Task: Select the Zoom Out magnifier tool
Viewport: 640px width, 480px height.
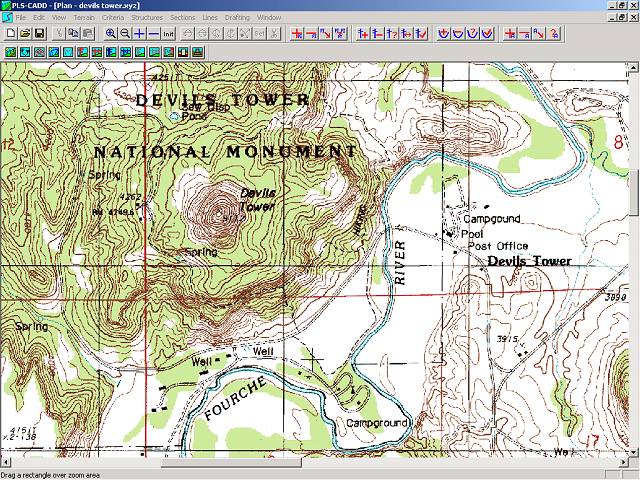Action: [x=125, y=33]
